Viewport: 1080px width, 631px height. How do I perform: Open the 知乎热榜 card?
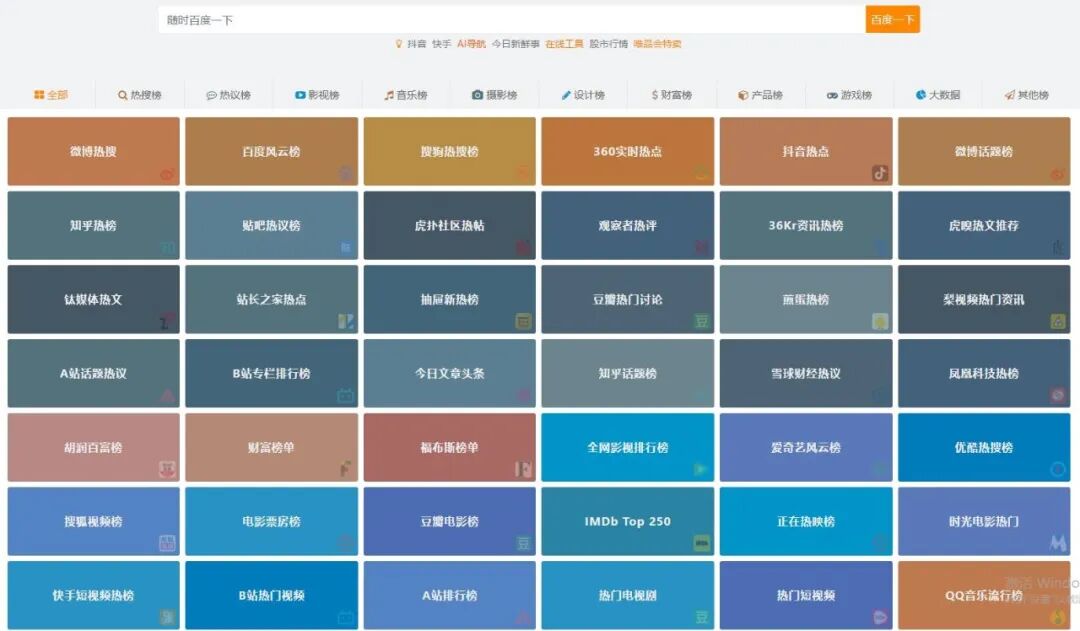tap(94, 225)
